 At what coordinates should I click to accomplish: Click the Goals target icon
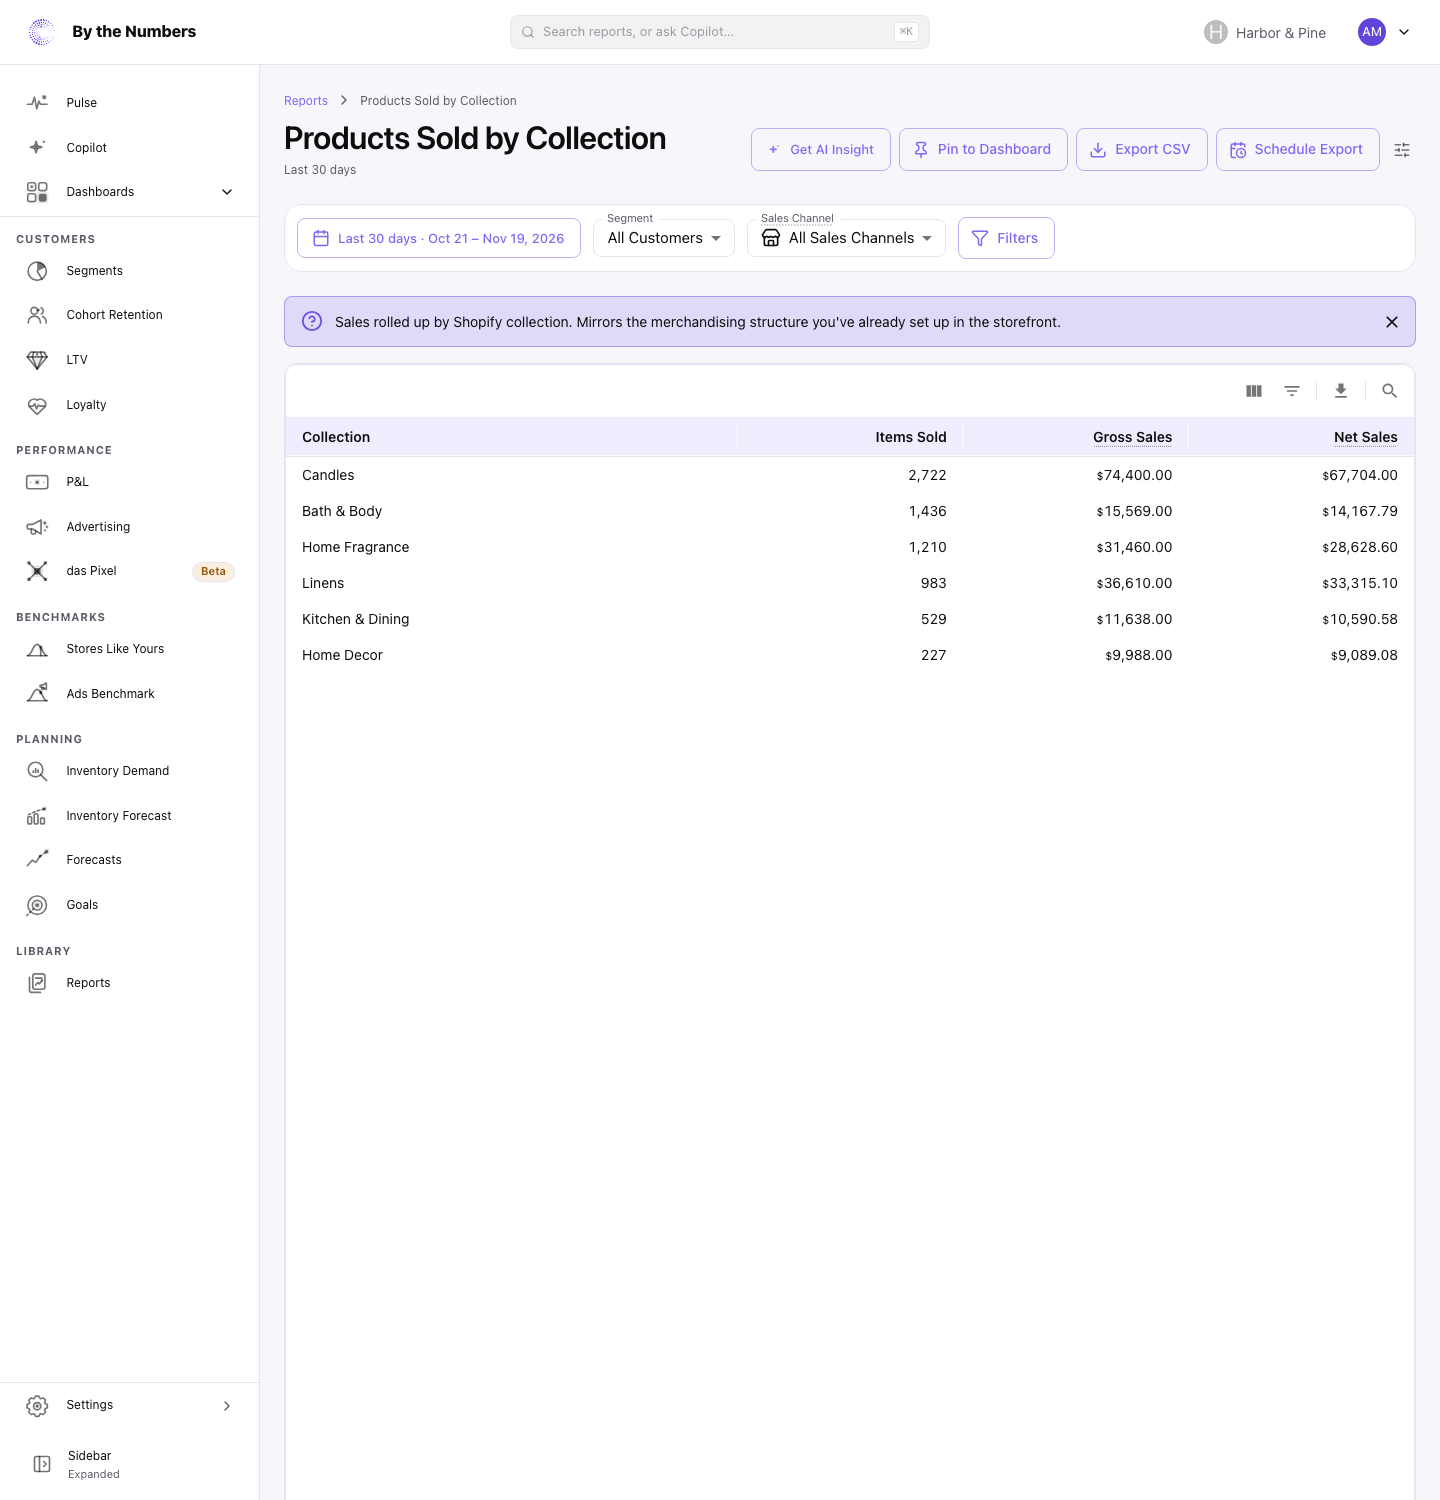click(x=37, y=905)
